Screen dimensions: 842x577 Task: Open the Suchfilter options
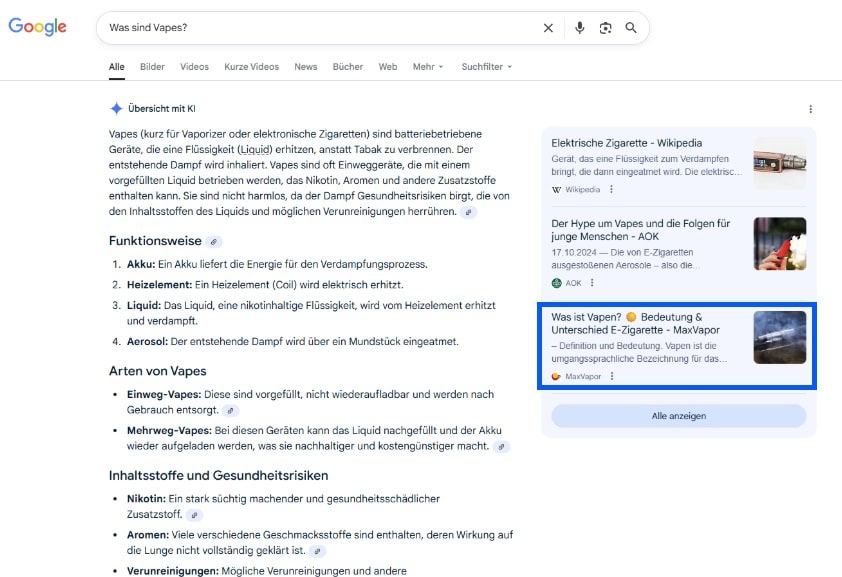(484, 66)
